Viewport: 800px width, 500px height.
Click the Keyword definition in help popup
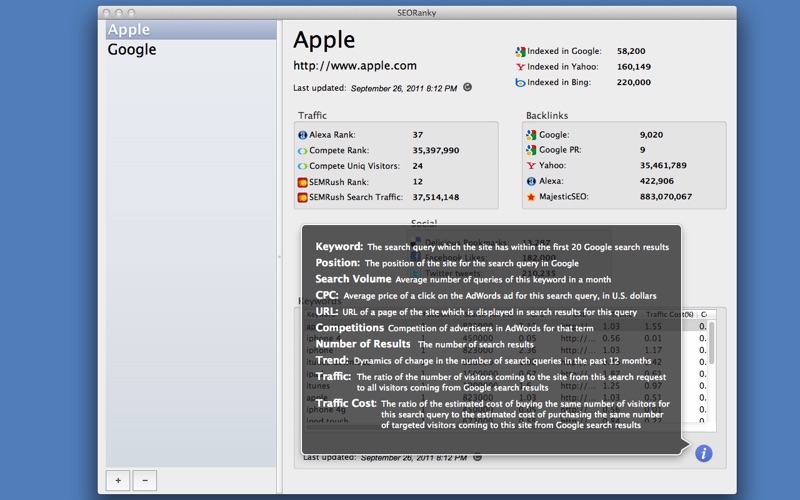click(x=518, y=247)
